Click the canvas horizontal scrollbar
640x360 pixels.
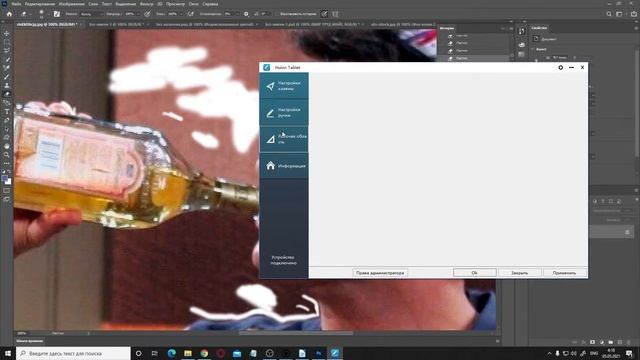pos(296,333)
